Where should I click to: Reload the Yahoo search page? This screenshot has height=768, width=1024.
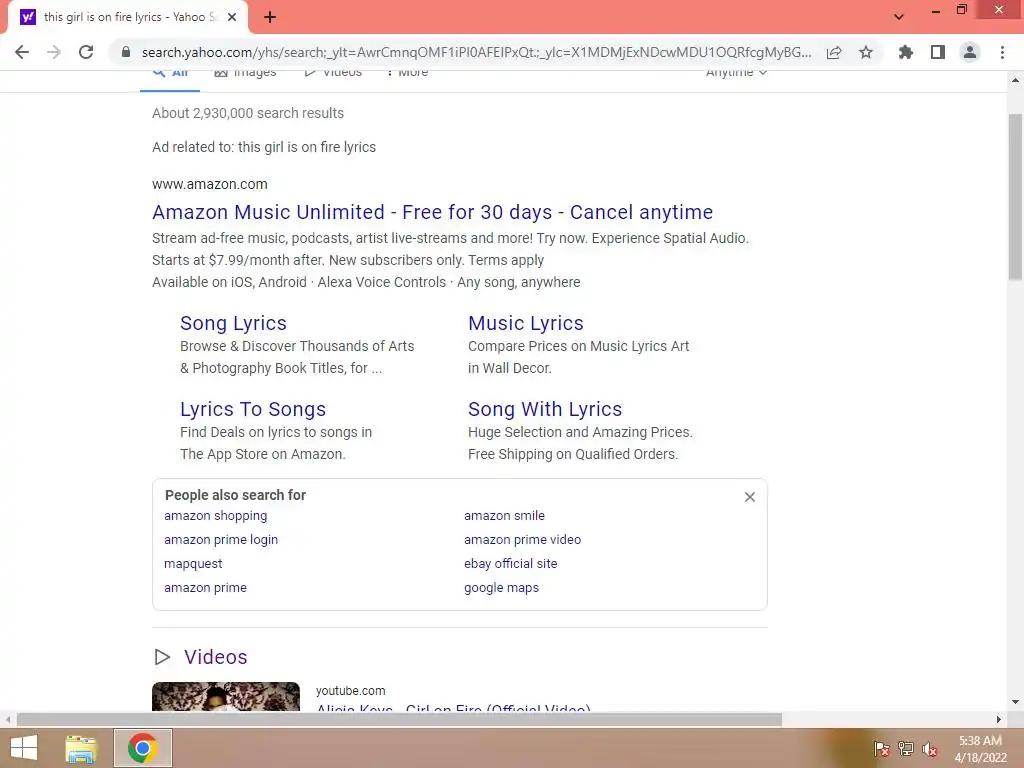[x=86, y=52]
